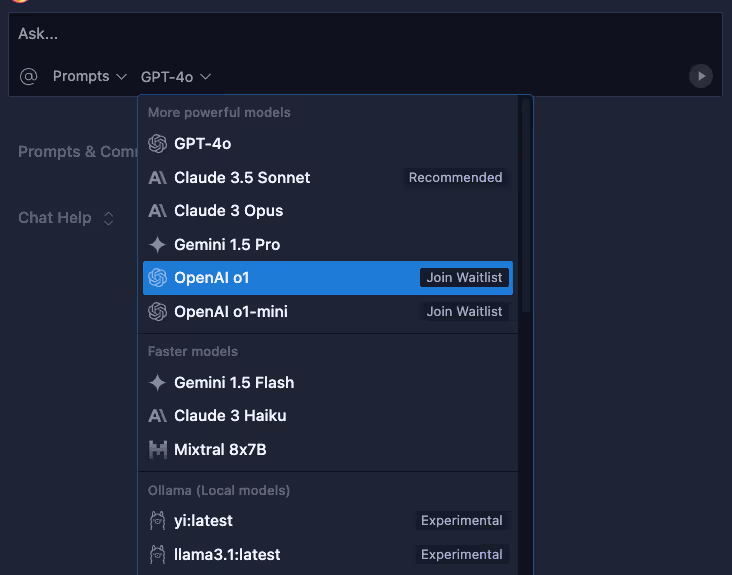
Task: Click Join Waitlist for OpenAI o1
Action: (x=464, y=278)
